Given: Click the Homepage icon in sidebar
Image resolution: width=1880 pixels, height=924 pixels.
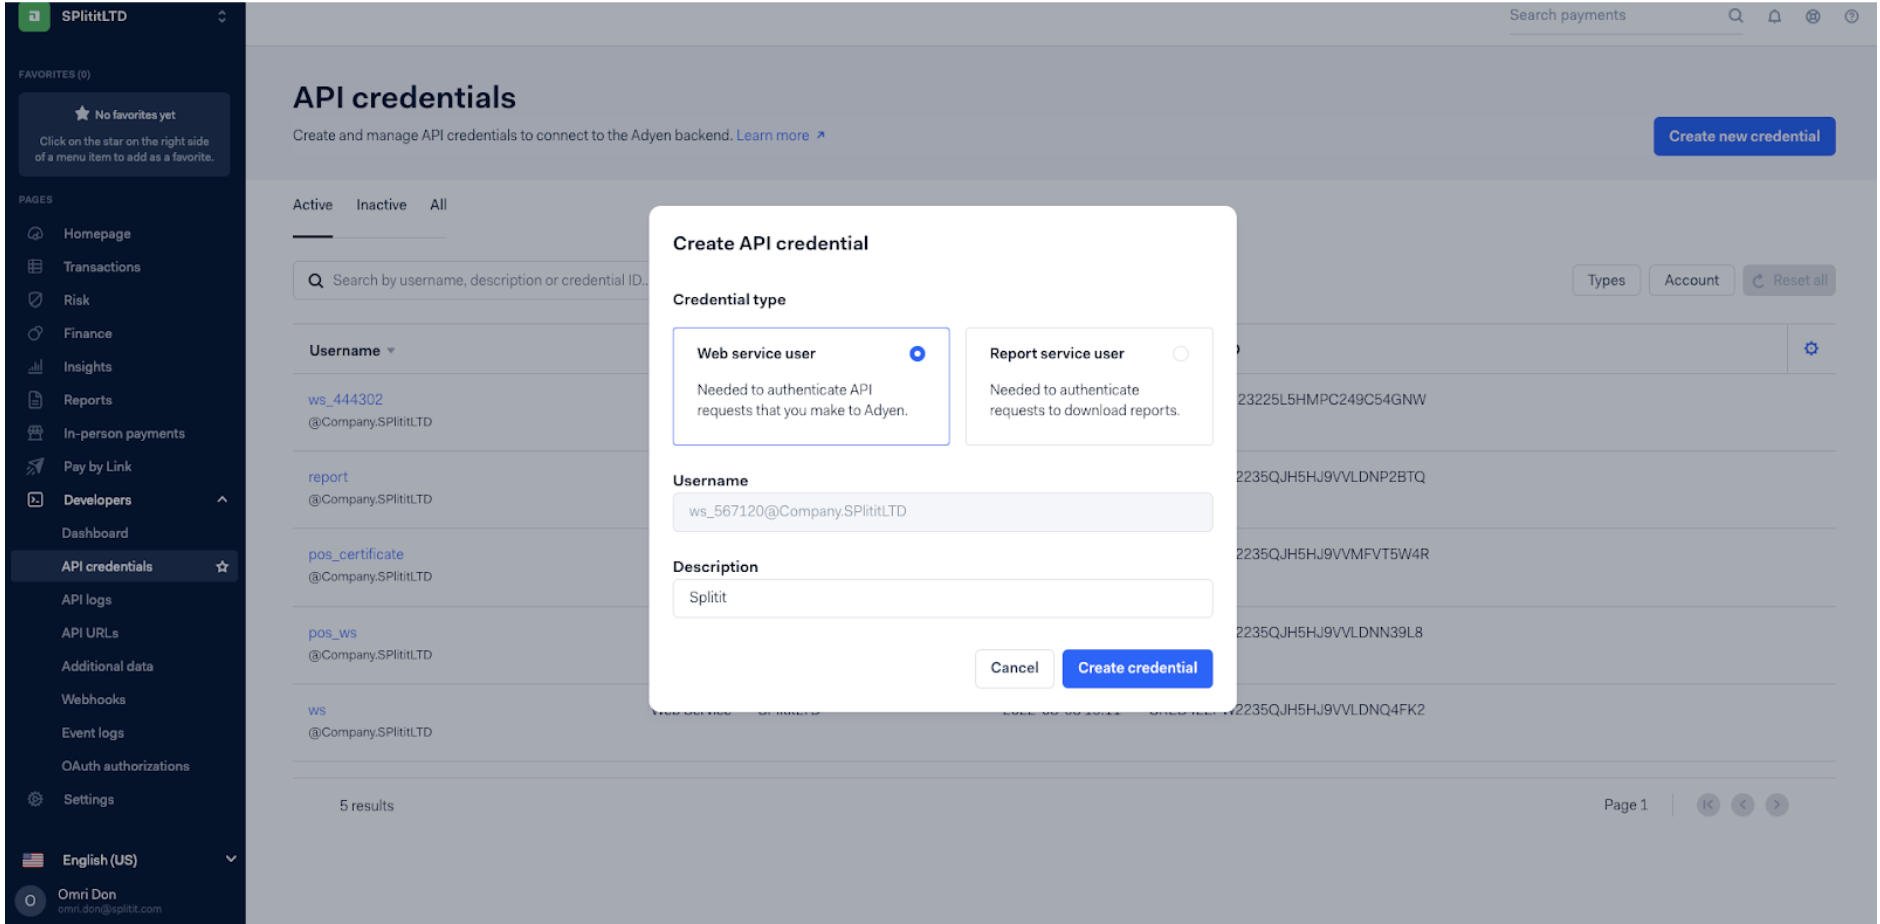Looking at the screenshot, I should coord(35,233).
